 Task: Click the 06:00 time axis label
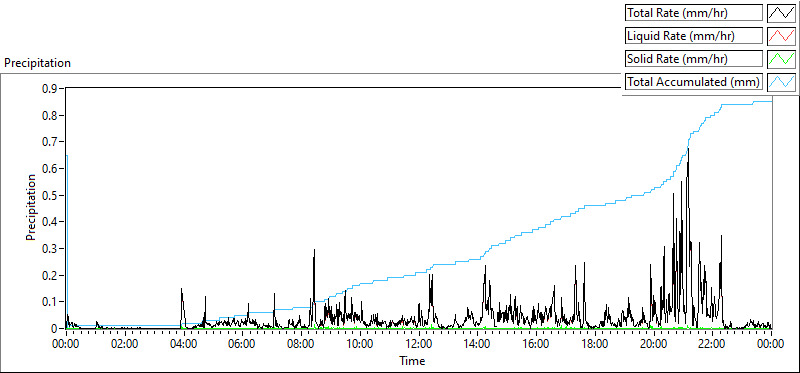click(242, 344)
